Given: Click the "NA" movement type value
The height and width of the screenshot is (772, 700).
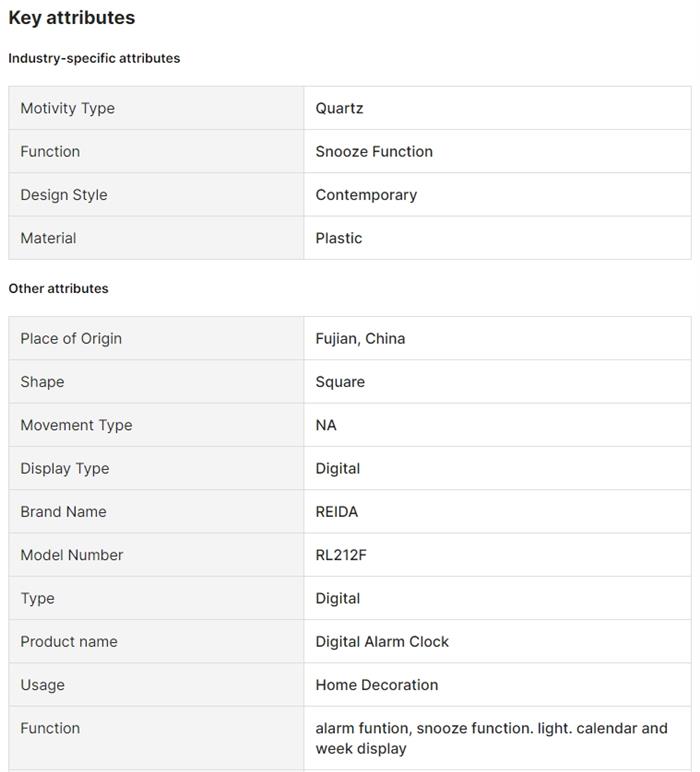Looking at the screenshot, I should pos(326,425).
